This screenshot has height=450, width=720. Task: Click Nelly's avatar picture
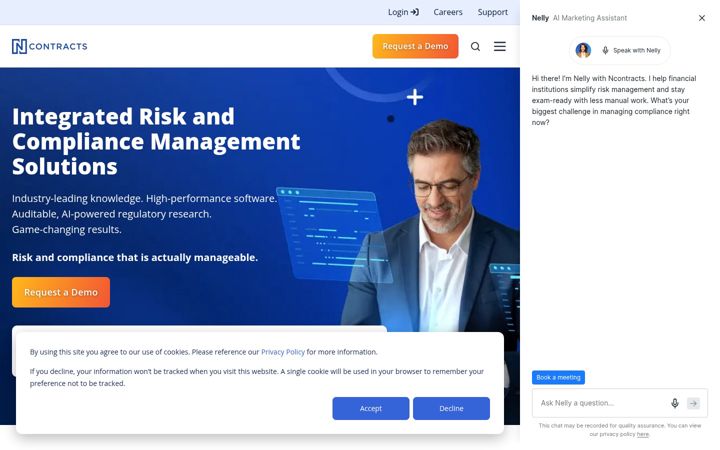pos(583,50)
